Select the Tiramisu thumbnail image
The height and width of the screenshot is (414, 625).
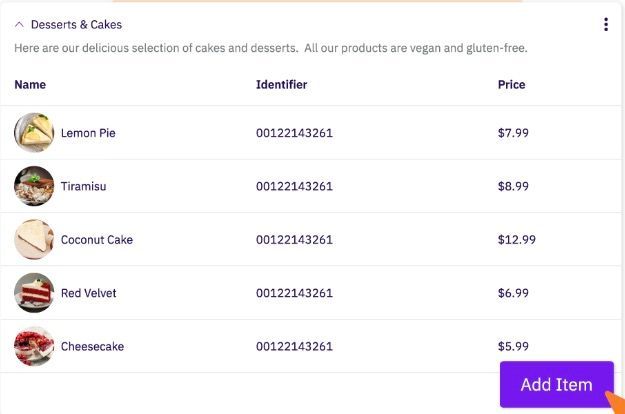tap(34, 186)
